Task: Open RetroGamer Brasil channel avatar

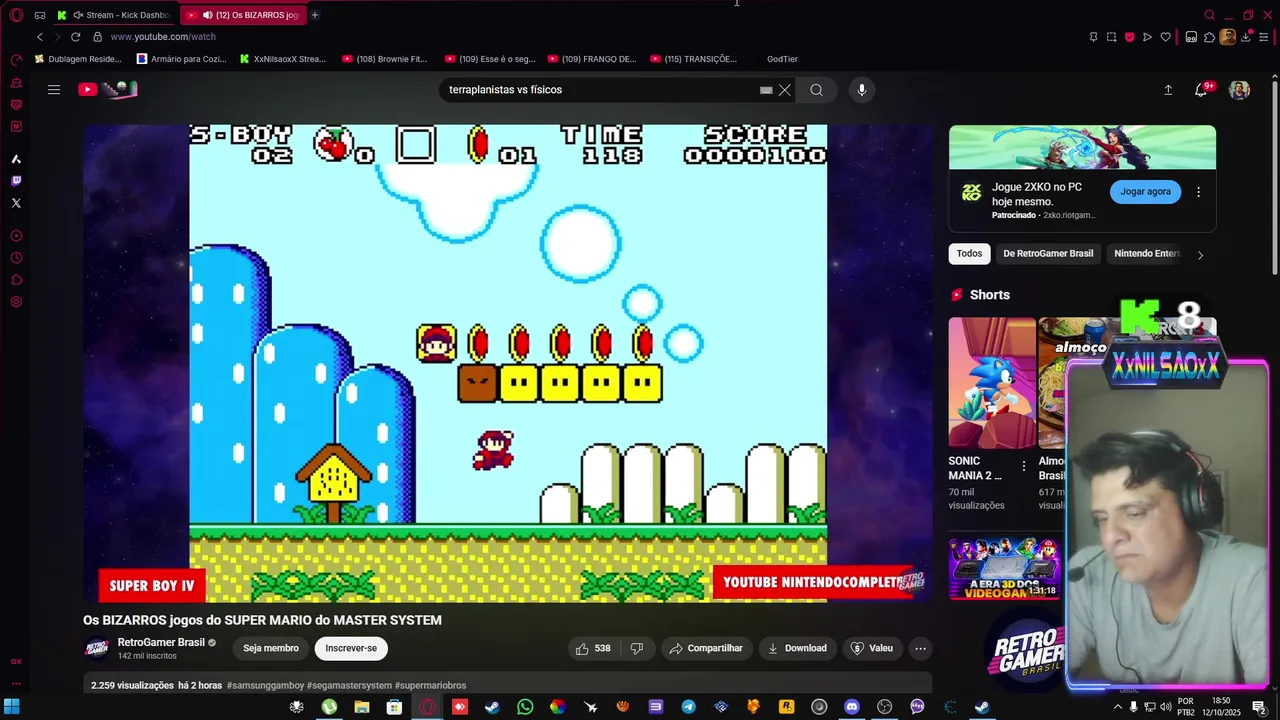Action: (97, 648)
